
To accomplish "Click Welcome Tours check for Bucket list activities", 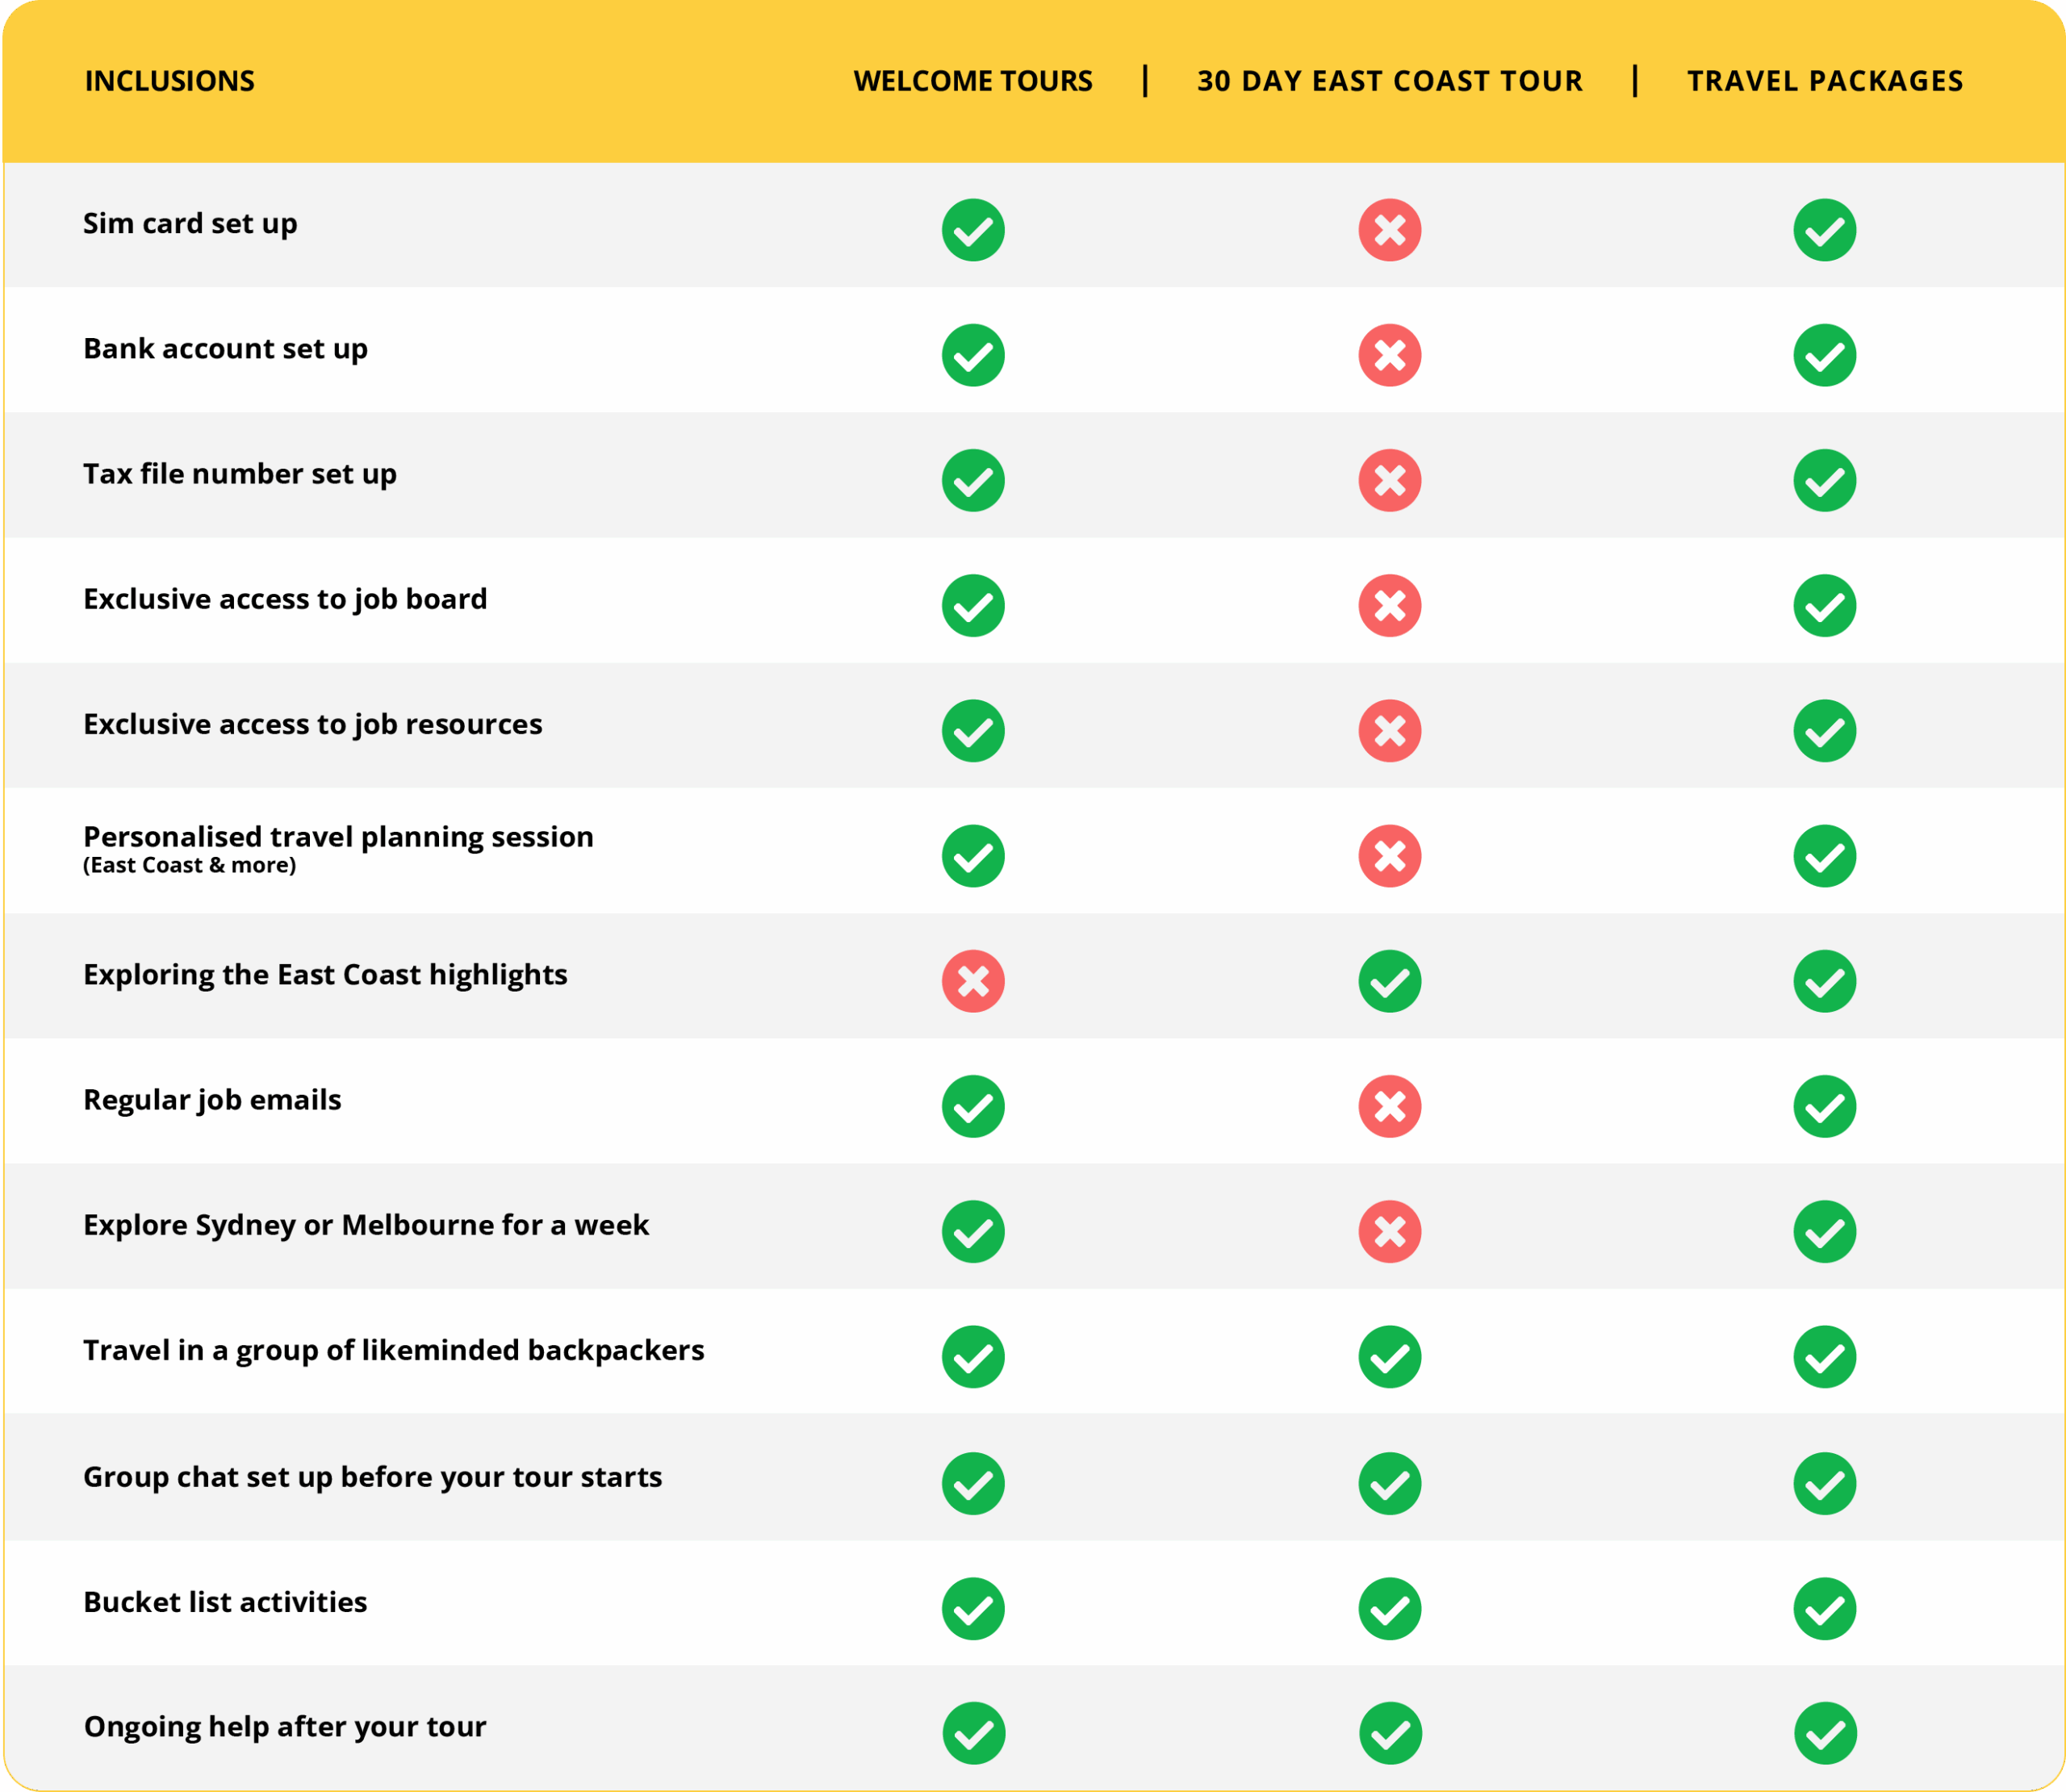I will 972,1608.
